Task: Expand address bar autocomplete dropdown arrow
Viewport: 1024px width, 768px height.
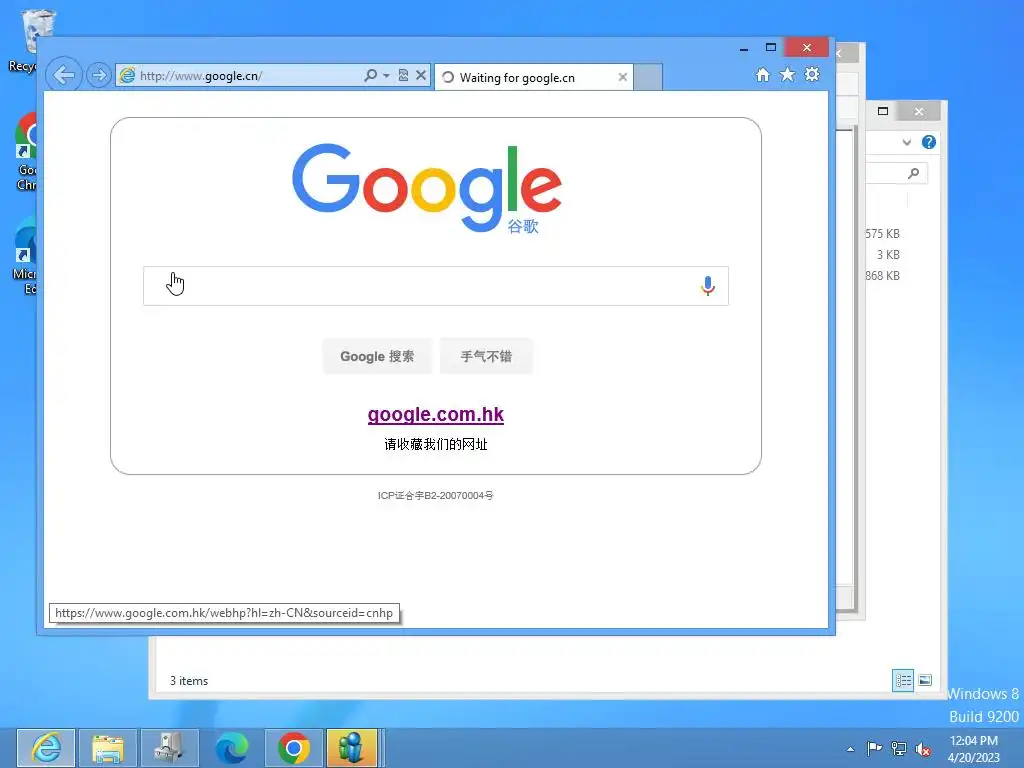Action: tap(387, 76)
